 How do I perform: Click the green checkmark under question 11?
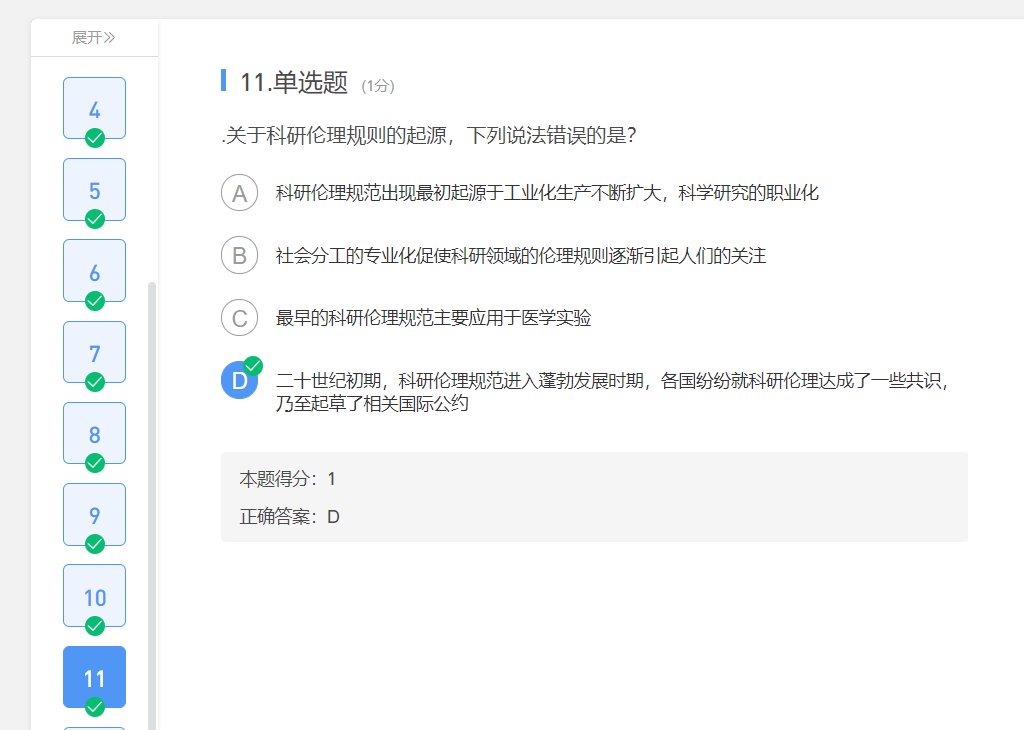point(95,707)
